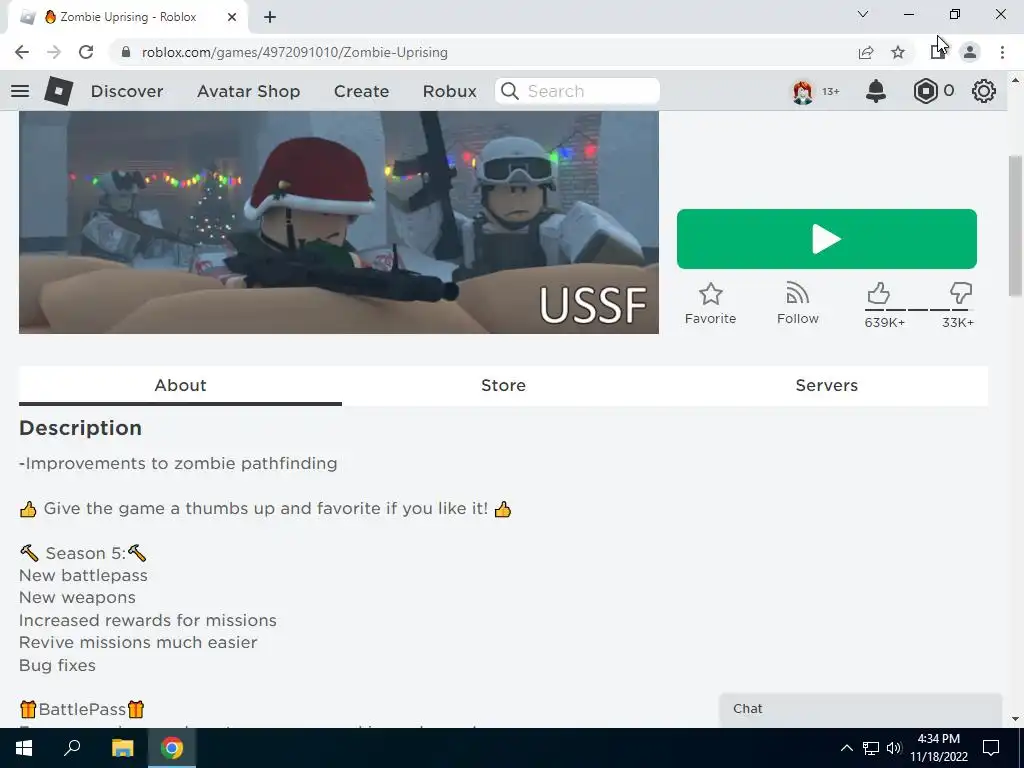Give the game a thumbs down

click(961, 293)
